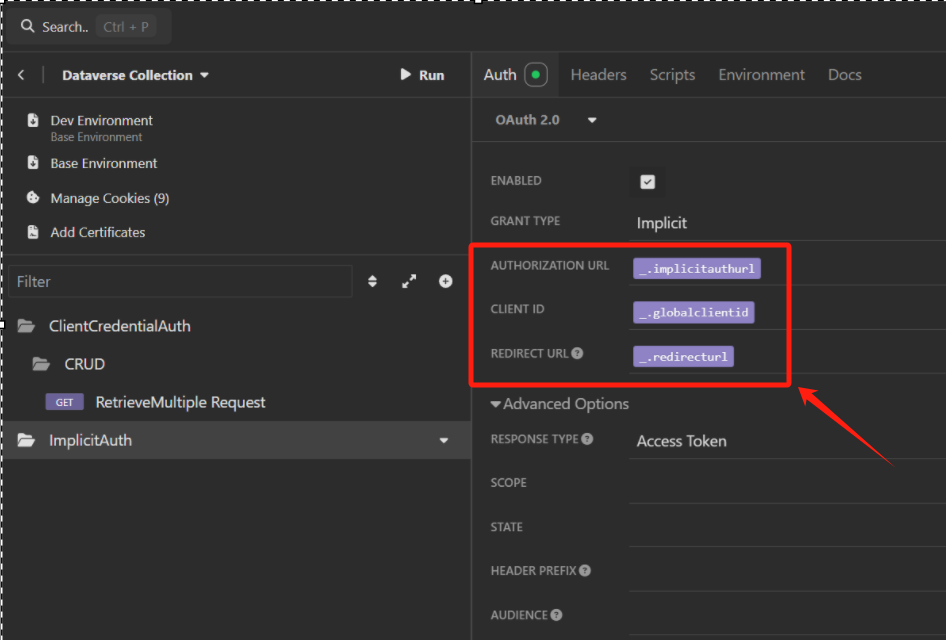The width and height of the screenshot is (946, 640).
Task: Open the Response Type Access Token selector
Action: click(x=787, y=442)
